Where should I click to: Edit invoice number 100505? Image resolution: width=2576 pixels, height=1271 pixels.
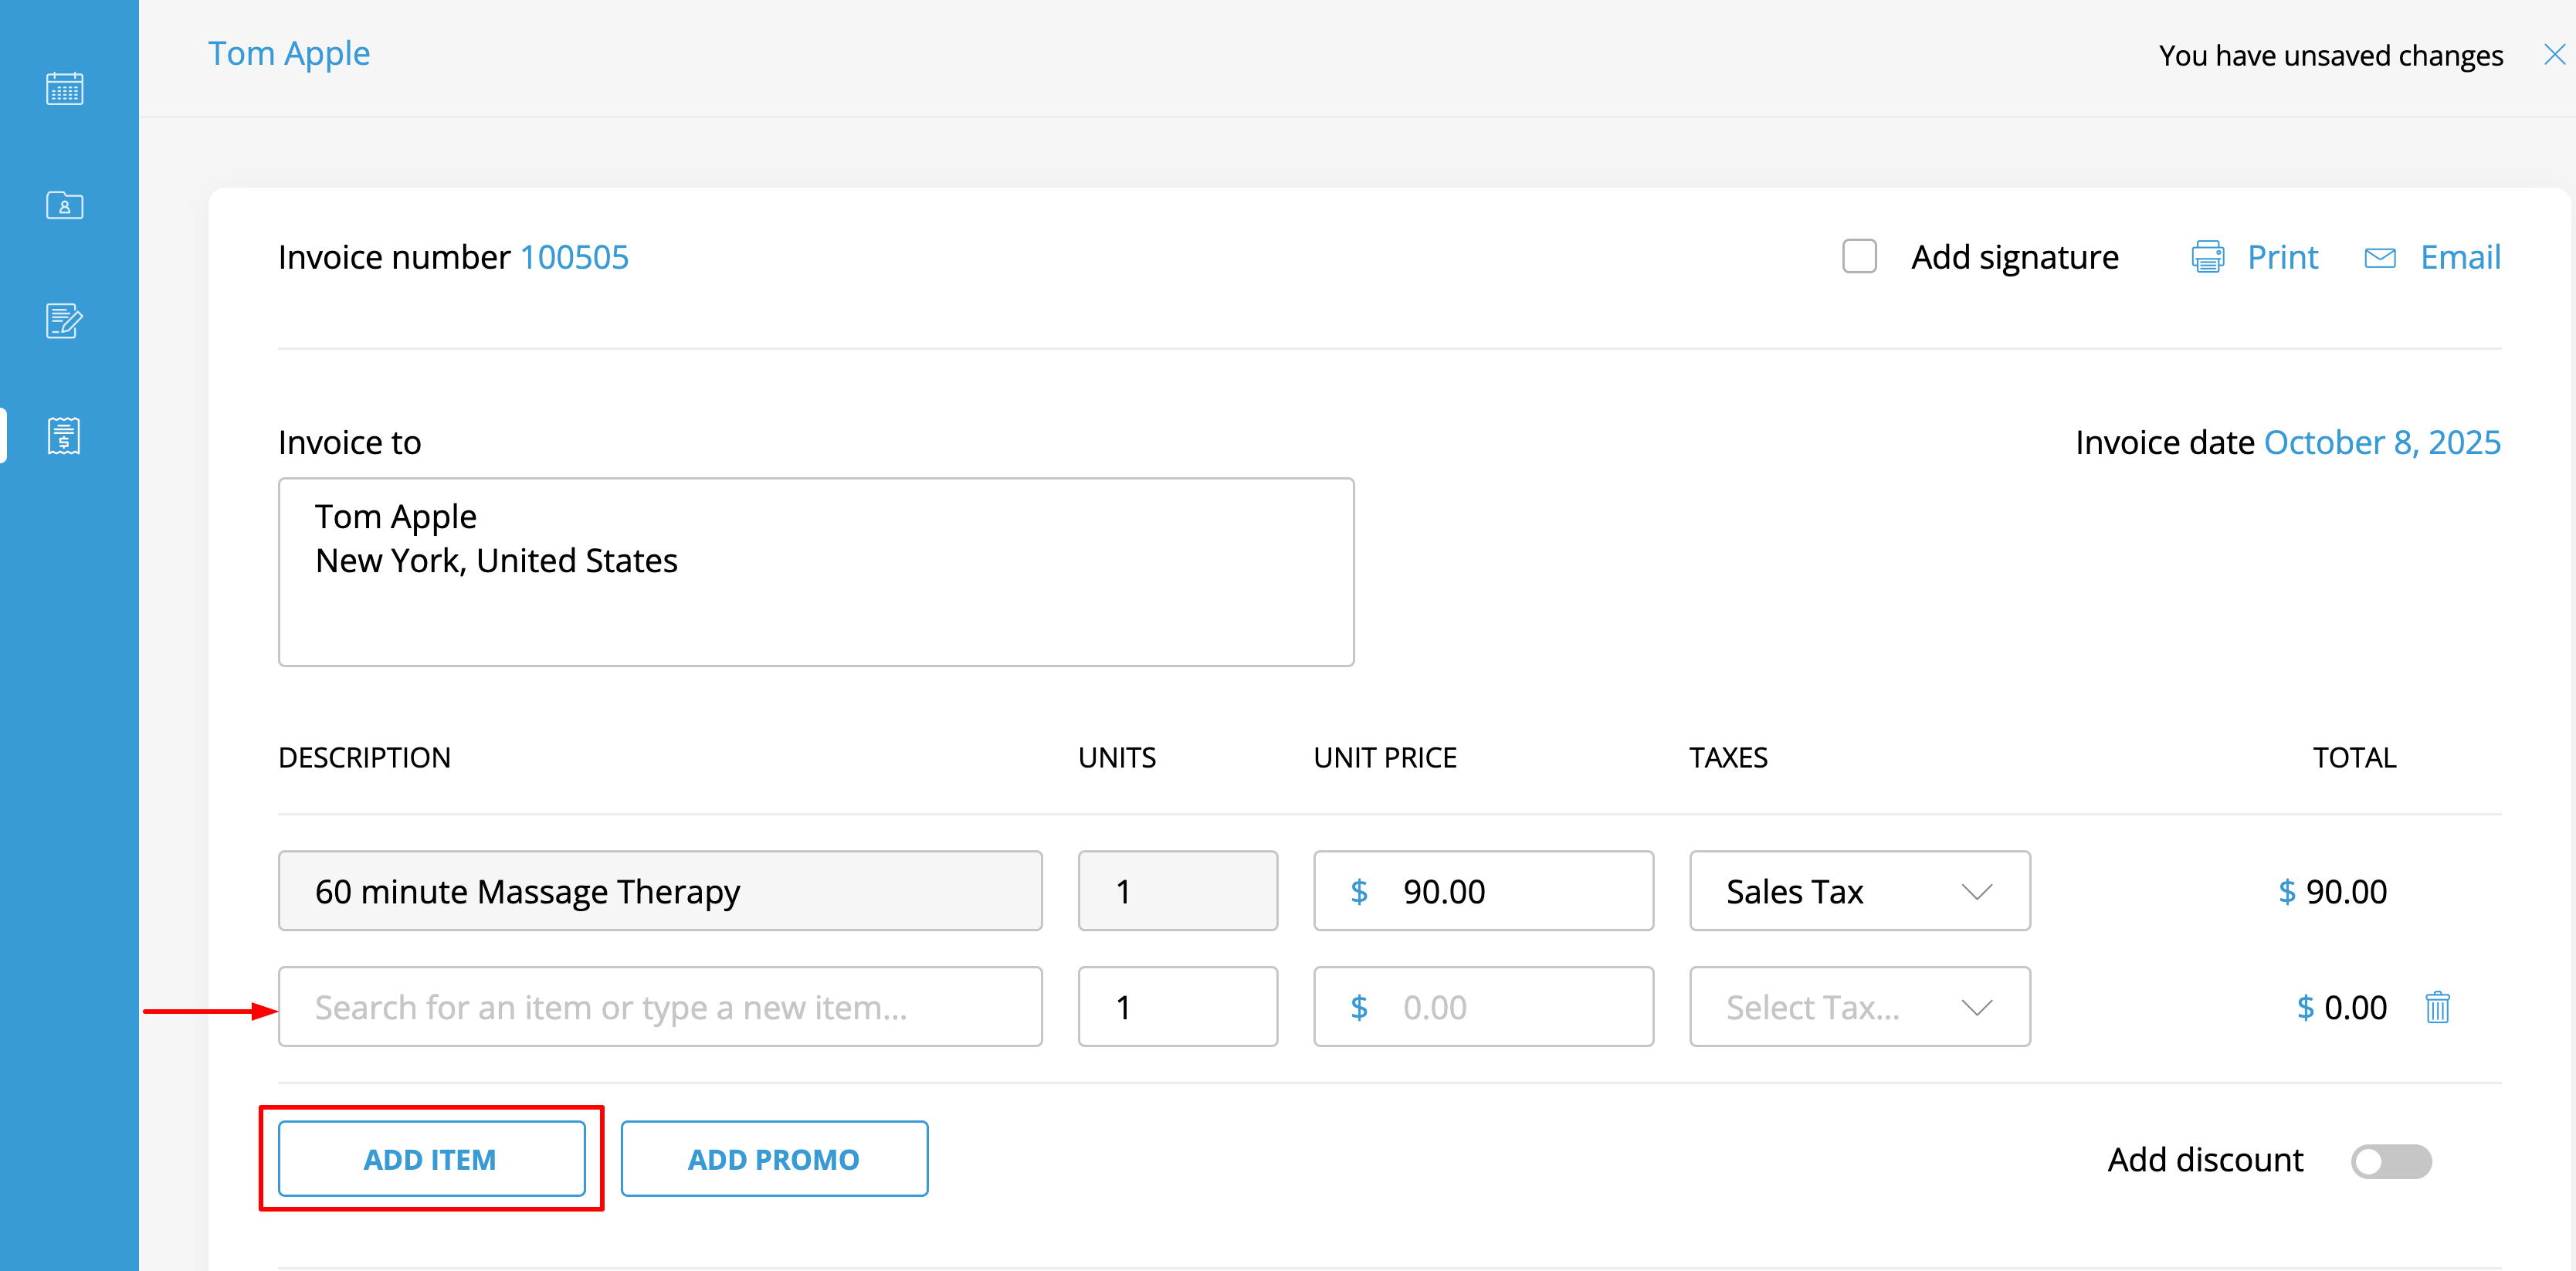(574, 258)
